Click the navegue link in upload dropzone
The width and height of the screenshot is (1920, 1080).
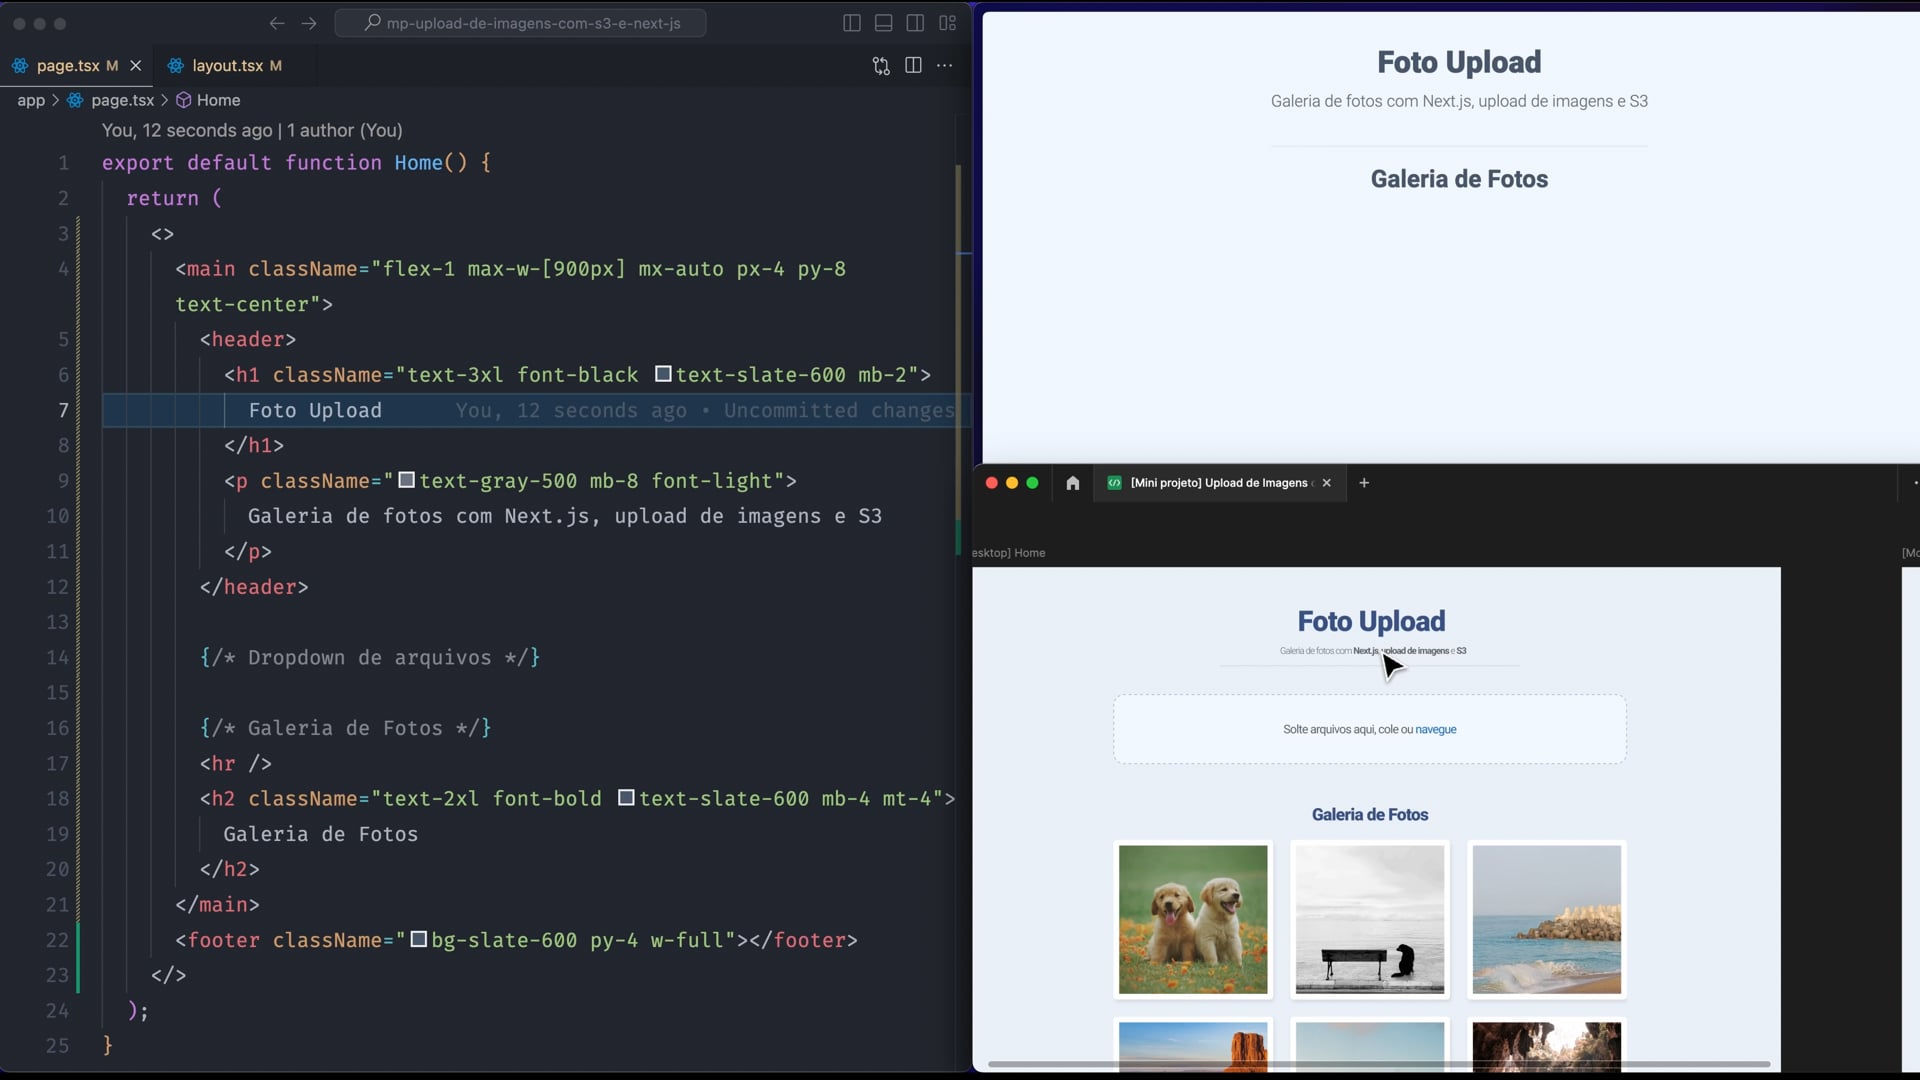coord(1436,729)
